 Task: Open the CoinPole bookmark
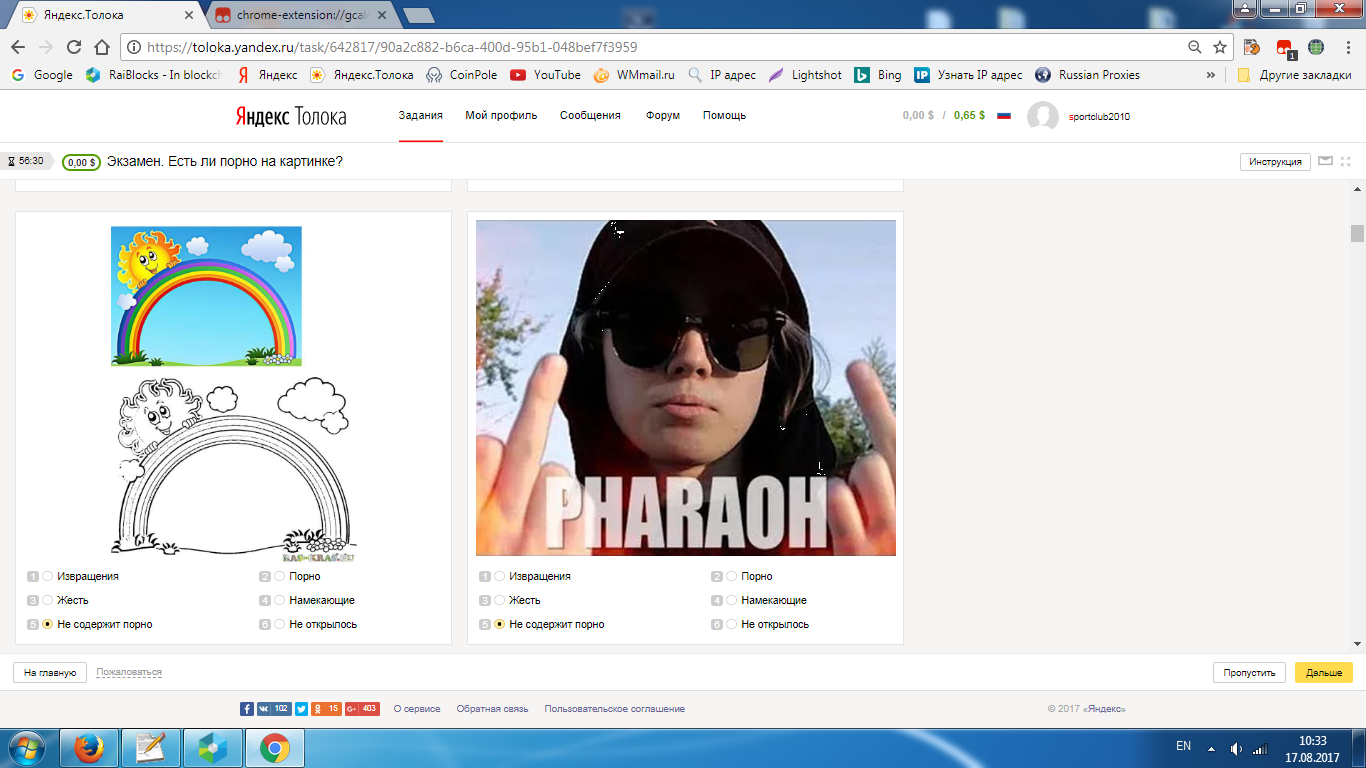462,75
